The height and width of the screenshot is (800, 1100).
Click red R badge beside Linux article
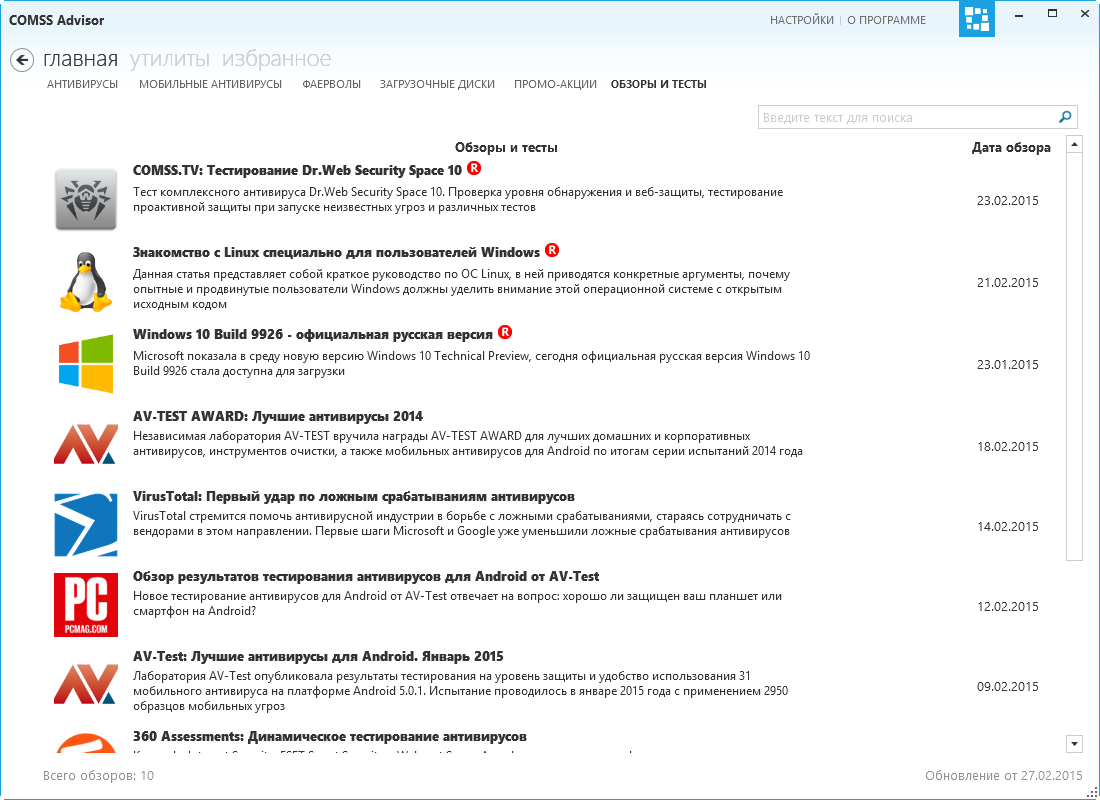(x=552, y=250)
